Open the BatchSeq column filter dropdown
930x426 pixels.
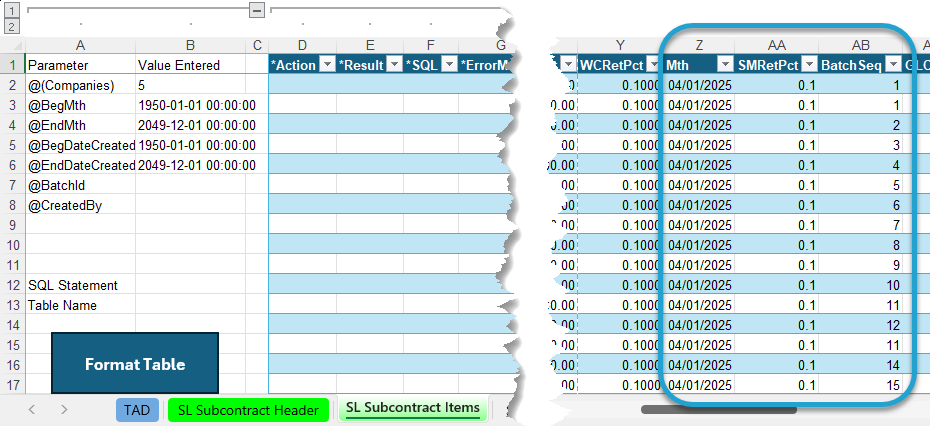coord(893,65)
